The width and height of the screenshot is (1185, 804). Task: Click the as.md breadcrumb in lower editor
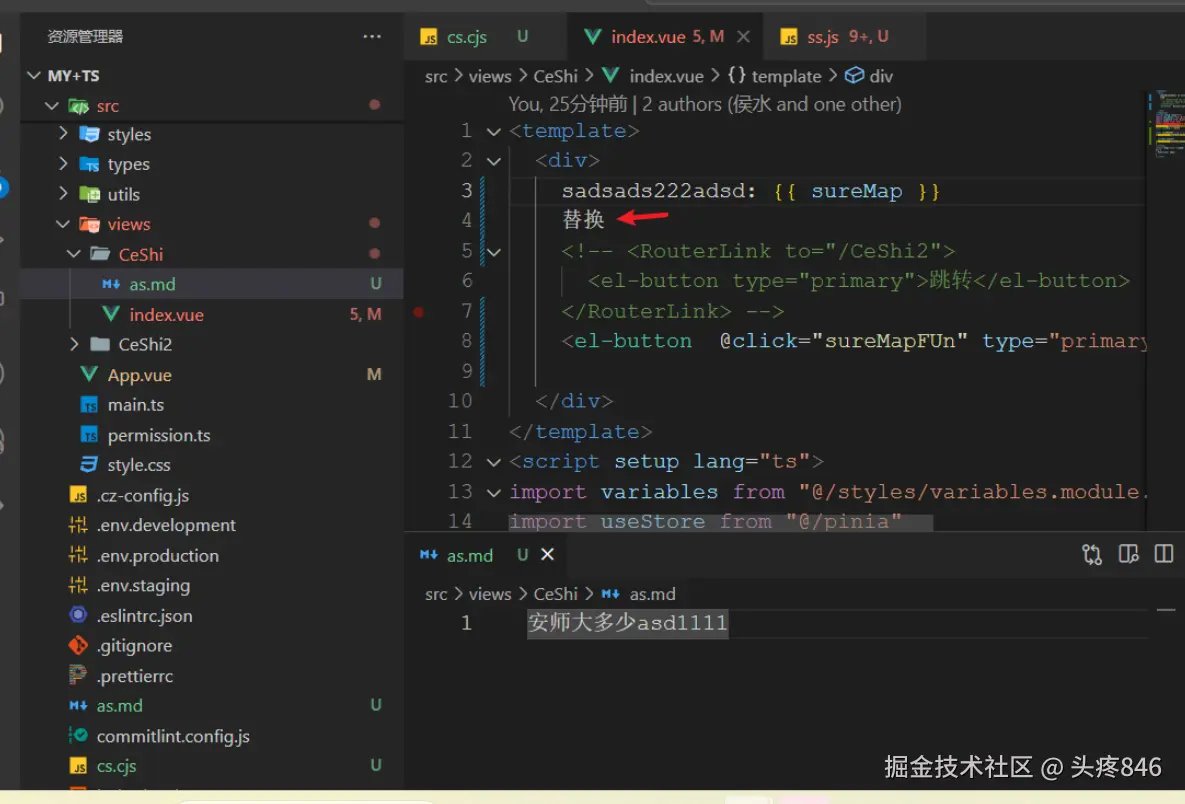639,594
